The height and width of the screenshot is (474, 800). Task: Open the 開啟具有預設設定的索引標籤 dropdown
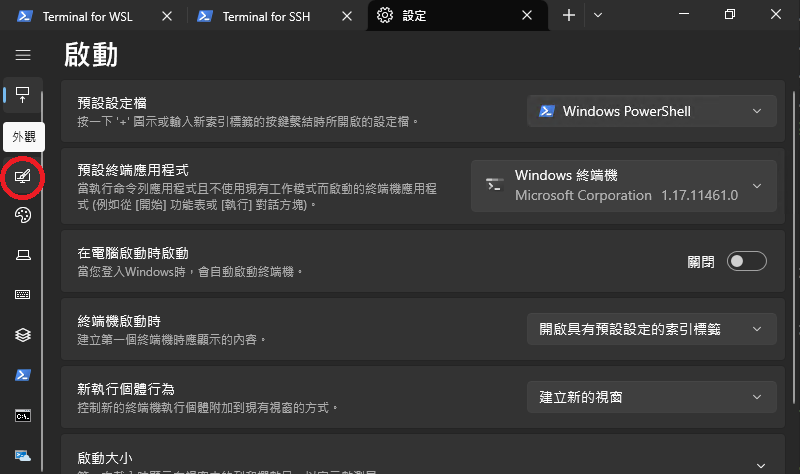[x=652, y=329]
